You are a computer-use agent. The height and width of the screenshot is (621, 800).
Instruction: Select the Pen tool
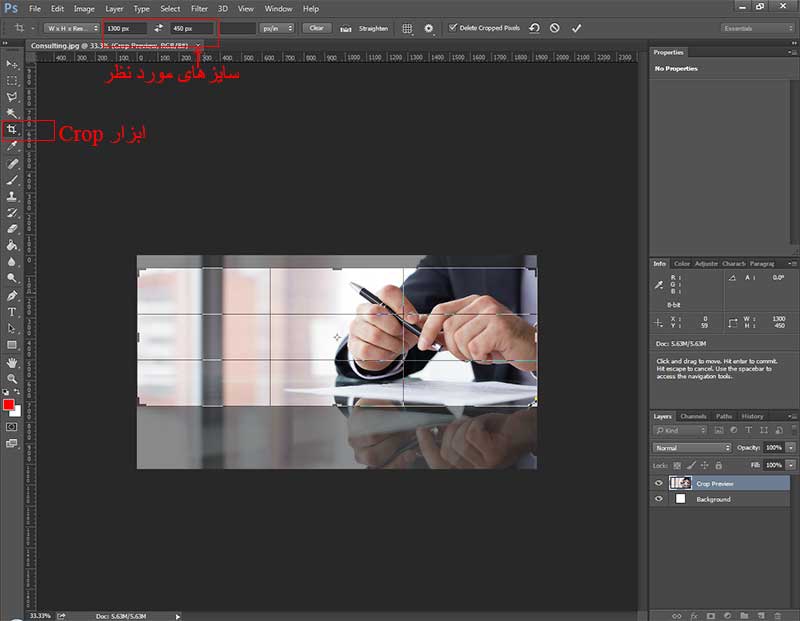coord(12,295)
